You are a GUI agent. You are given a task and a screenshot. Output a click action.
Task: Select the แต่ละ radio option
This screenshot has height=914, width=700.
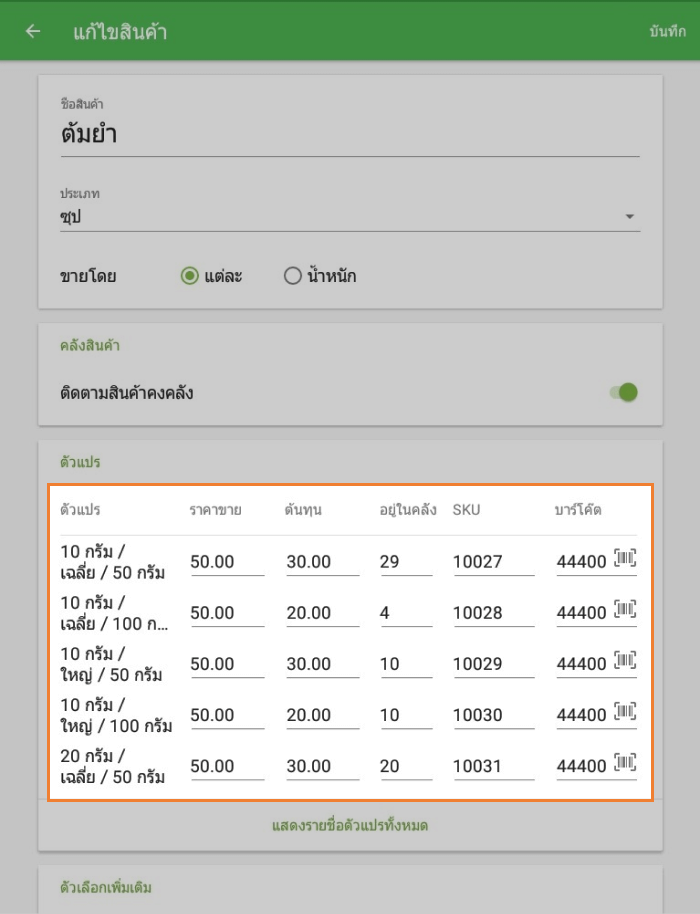click(190, 276)
